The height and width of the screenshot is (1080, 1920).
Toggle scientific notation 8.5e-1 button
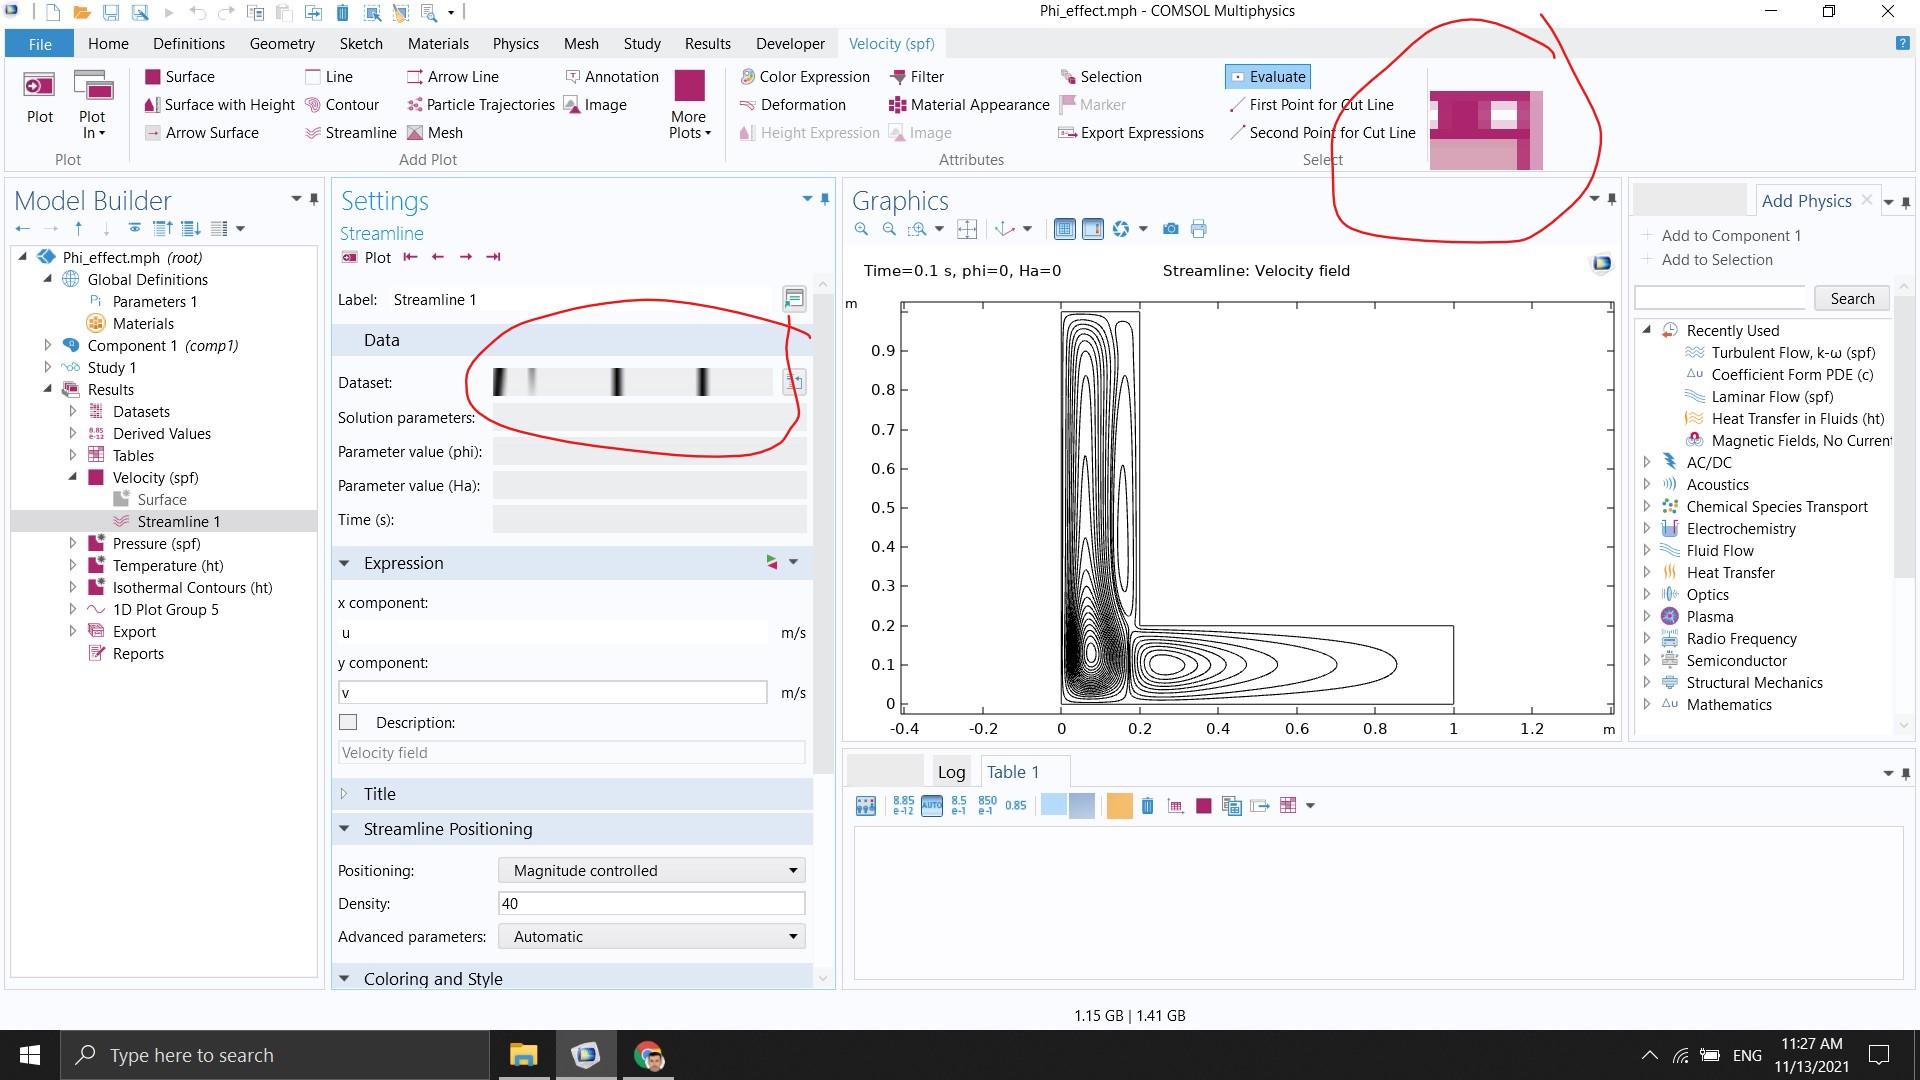[x=959, y=806]
